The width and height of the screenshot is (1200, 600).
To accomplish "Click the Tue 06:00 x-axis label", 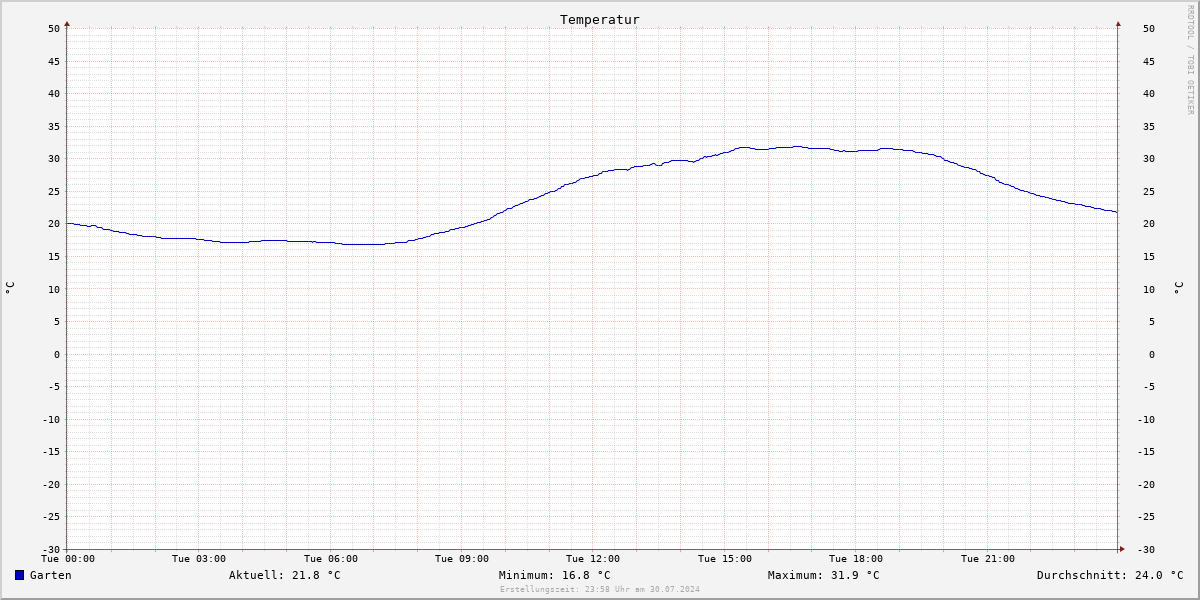I will (331, 559).
